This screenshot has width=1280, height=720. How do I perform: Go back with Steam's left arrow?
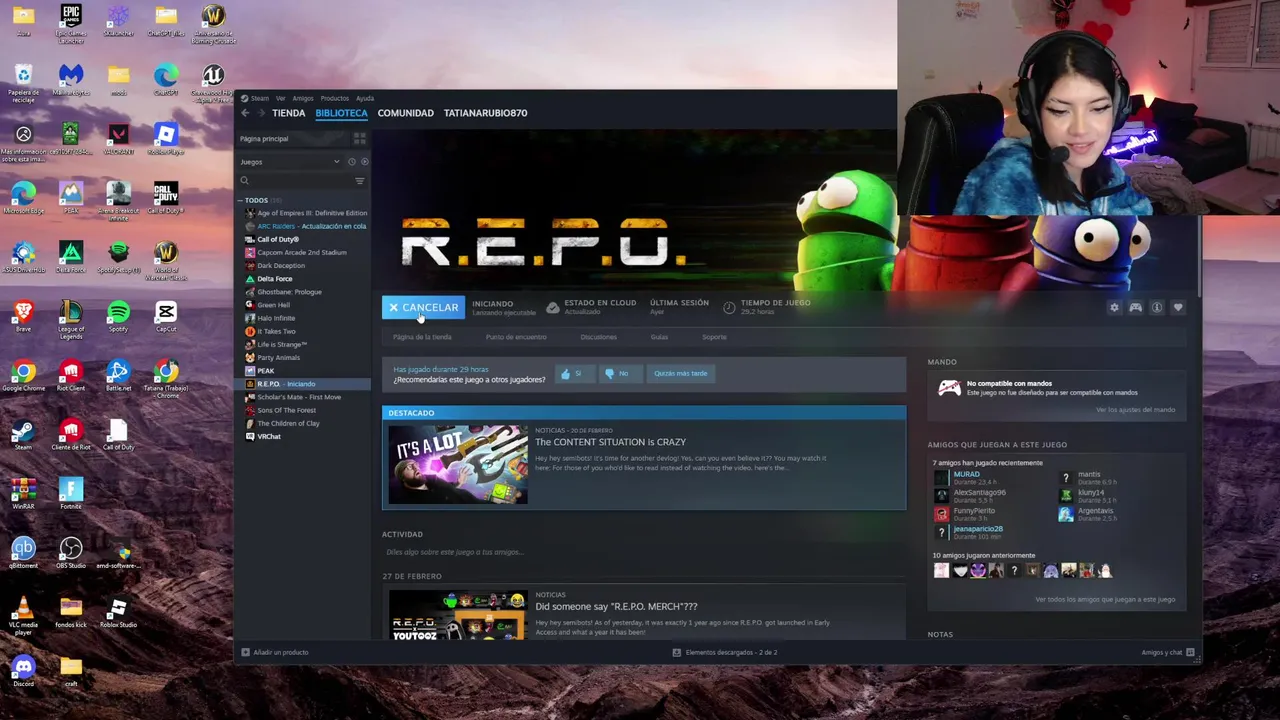[x=245, y=113]
